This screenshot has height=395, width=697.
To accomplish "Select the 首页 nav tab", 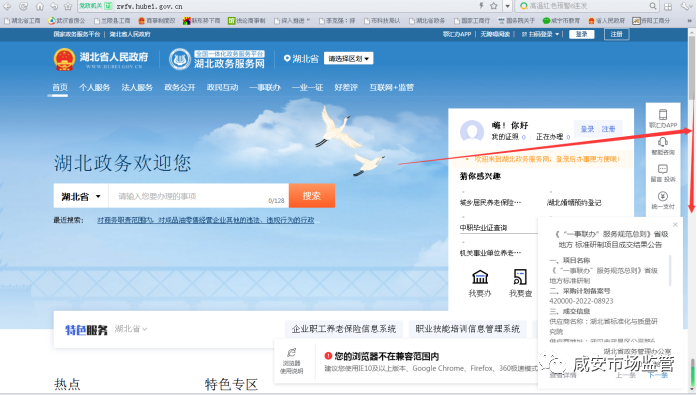I will [x=60, y=87].
